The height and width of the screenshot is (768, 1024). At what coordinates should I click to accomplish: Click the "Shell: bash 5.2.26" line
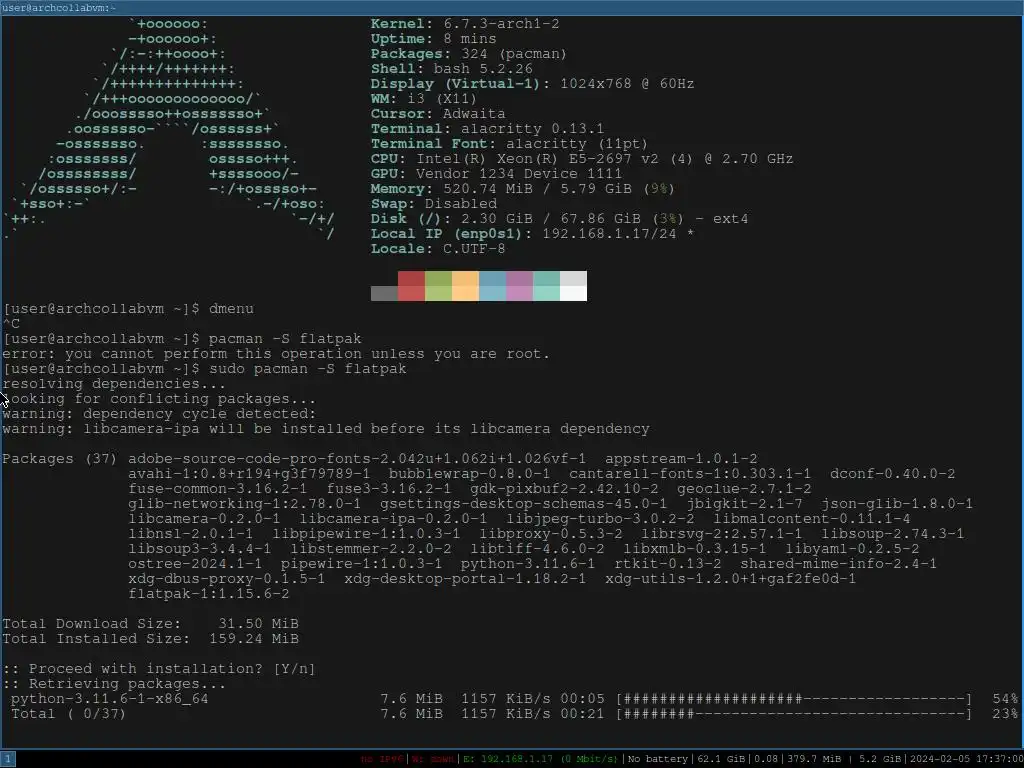(452, 69)
